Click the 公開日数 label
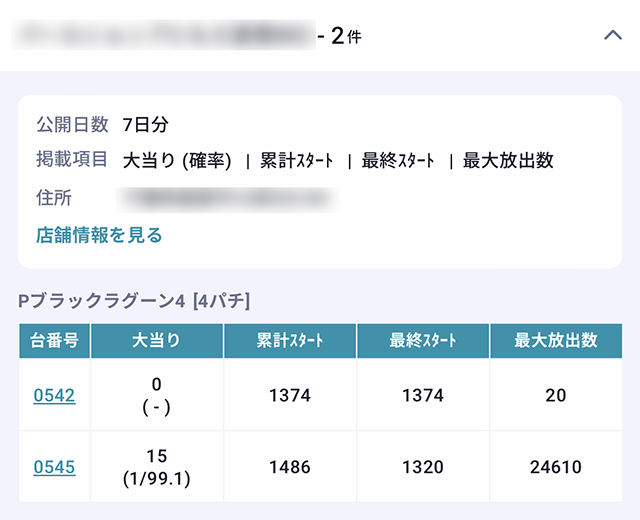This screenshot has width=640, height=520. pos(72,125)
